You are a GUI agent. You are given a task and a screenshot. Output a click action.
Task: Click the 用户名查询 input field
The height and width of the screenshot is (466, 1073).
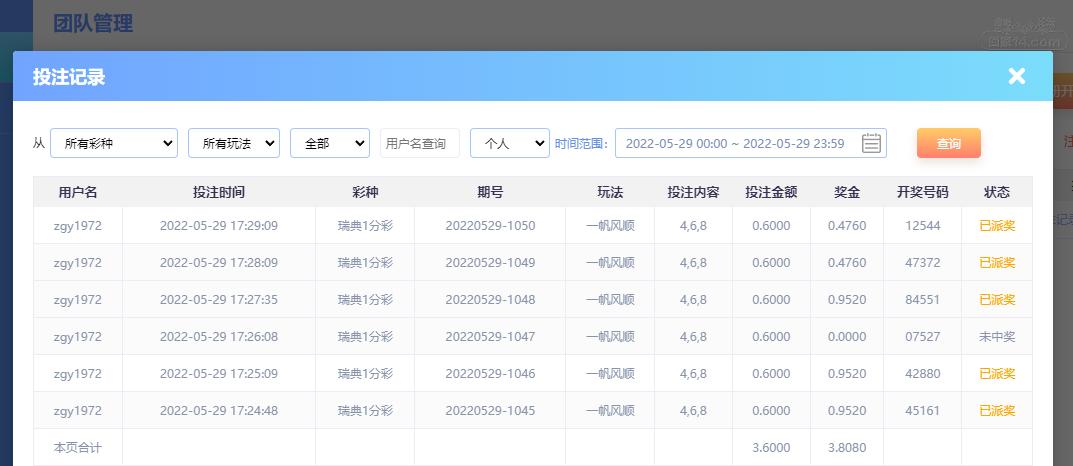pyautogui.click(x=419, y=143)
